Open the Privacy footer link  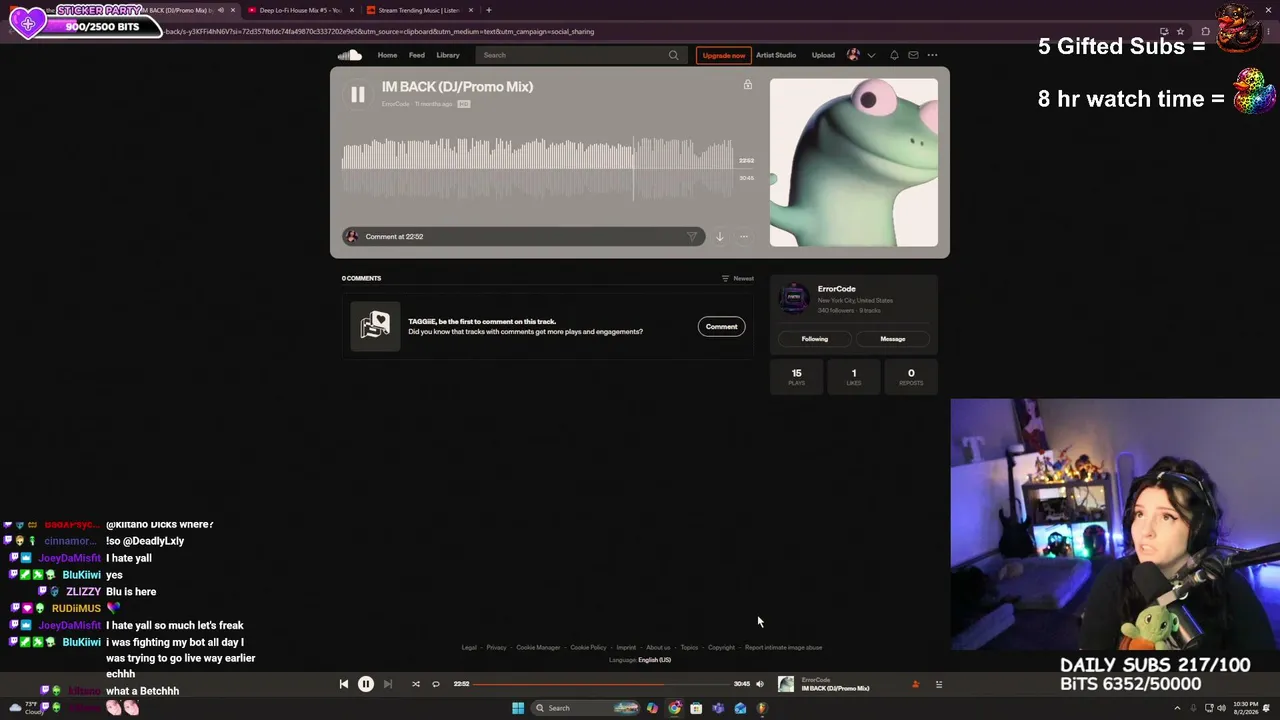(496, 647)
